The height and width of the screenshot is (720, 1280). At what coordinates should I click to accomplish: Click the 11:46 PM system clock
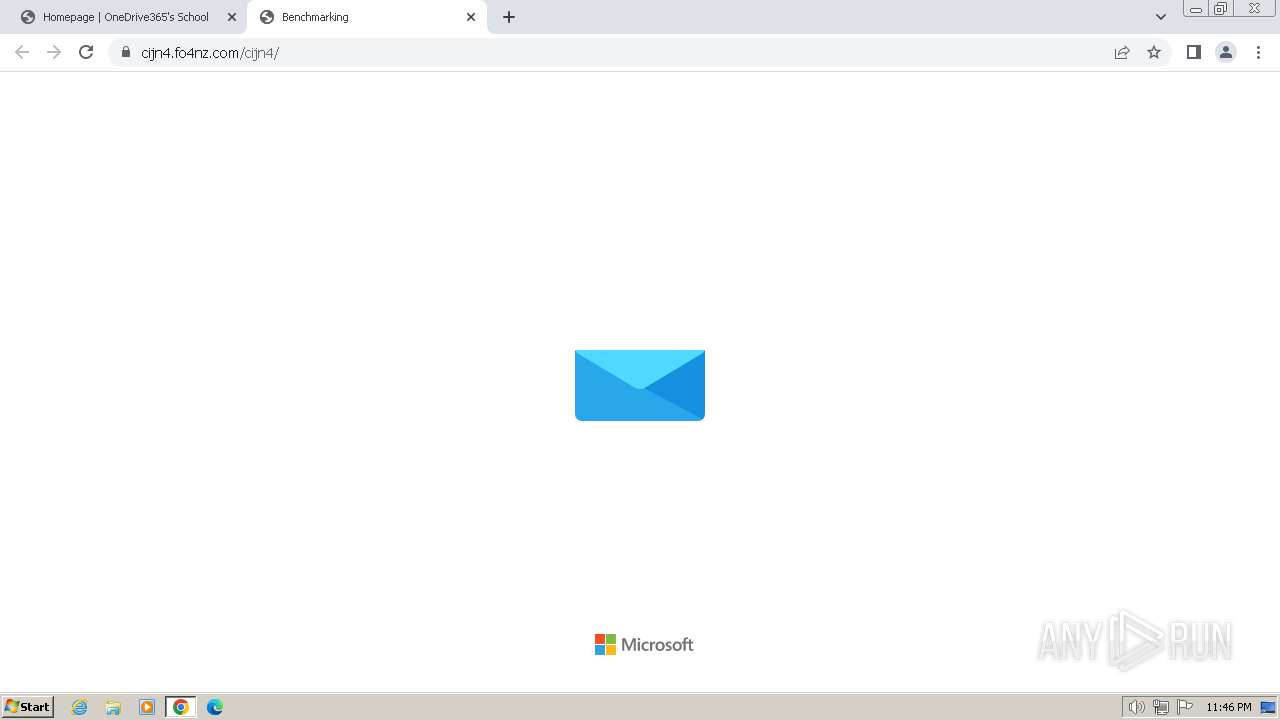1229,707
